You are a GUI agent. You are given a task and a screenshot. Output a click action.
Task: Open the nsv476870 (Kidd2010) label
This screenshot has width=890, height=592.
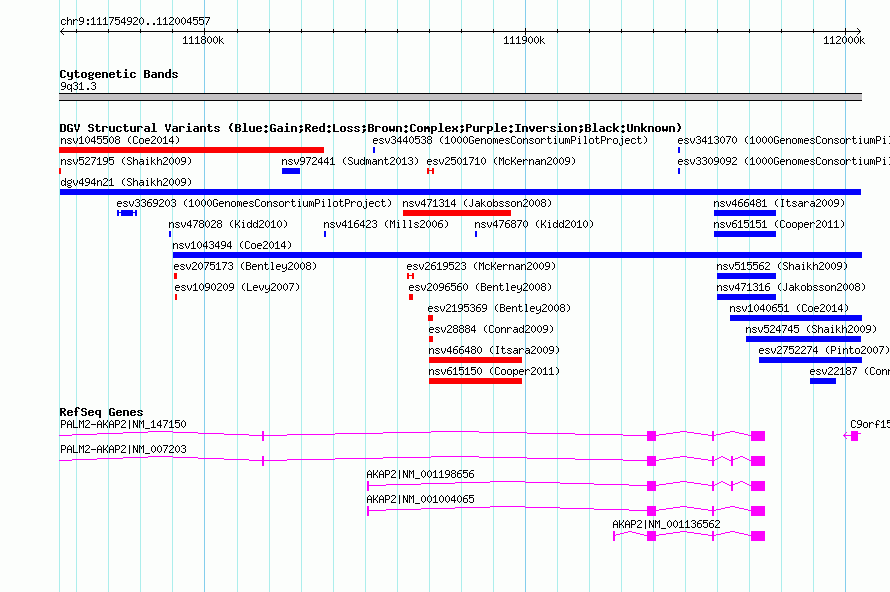point(534,224)
